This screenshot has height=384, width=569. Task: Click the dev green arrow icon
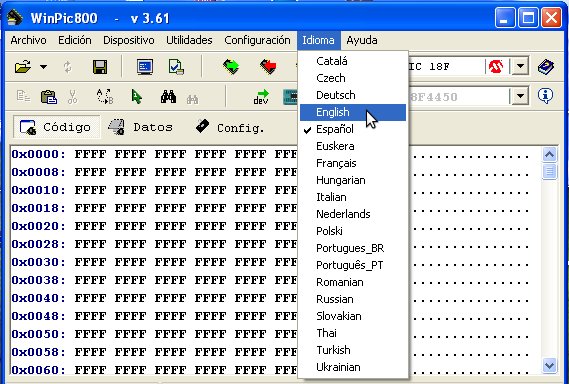[261, 97]
